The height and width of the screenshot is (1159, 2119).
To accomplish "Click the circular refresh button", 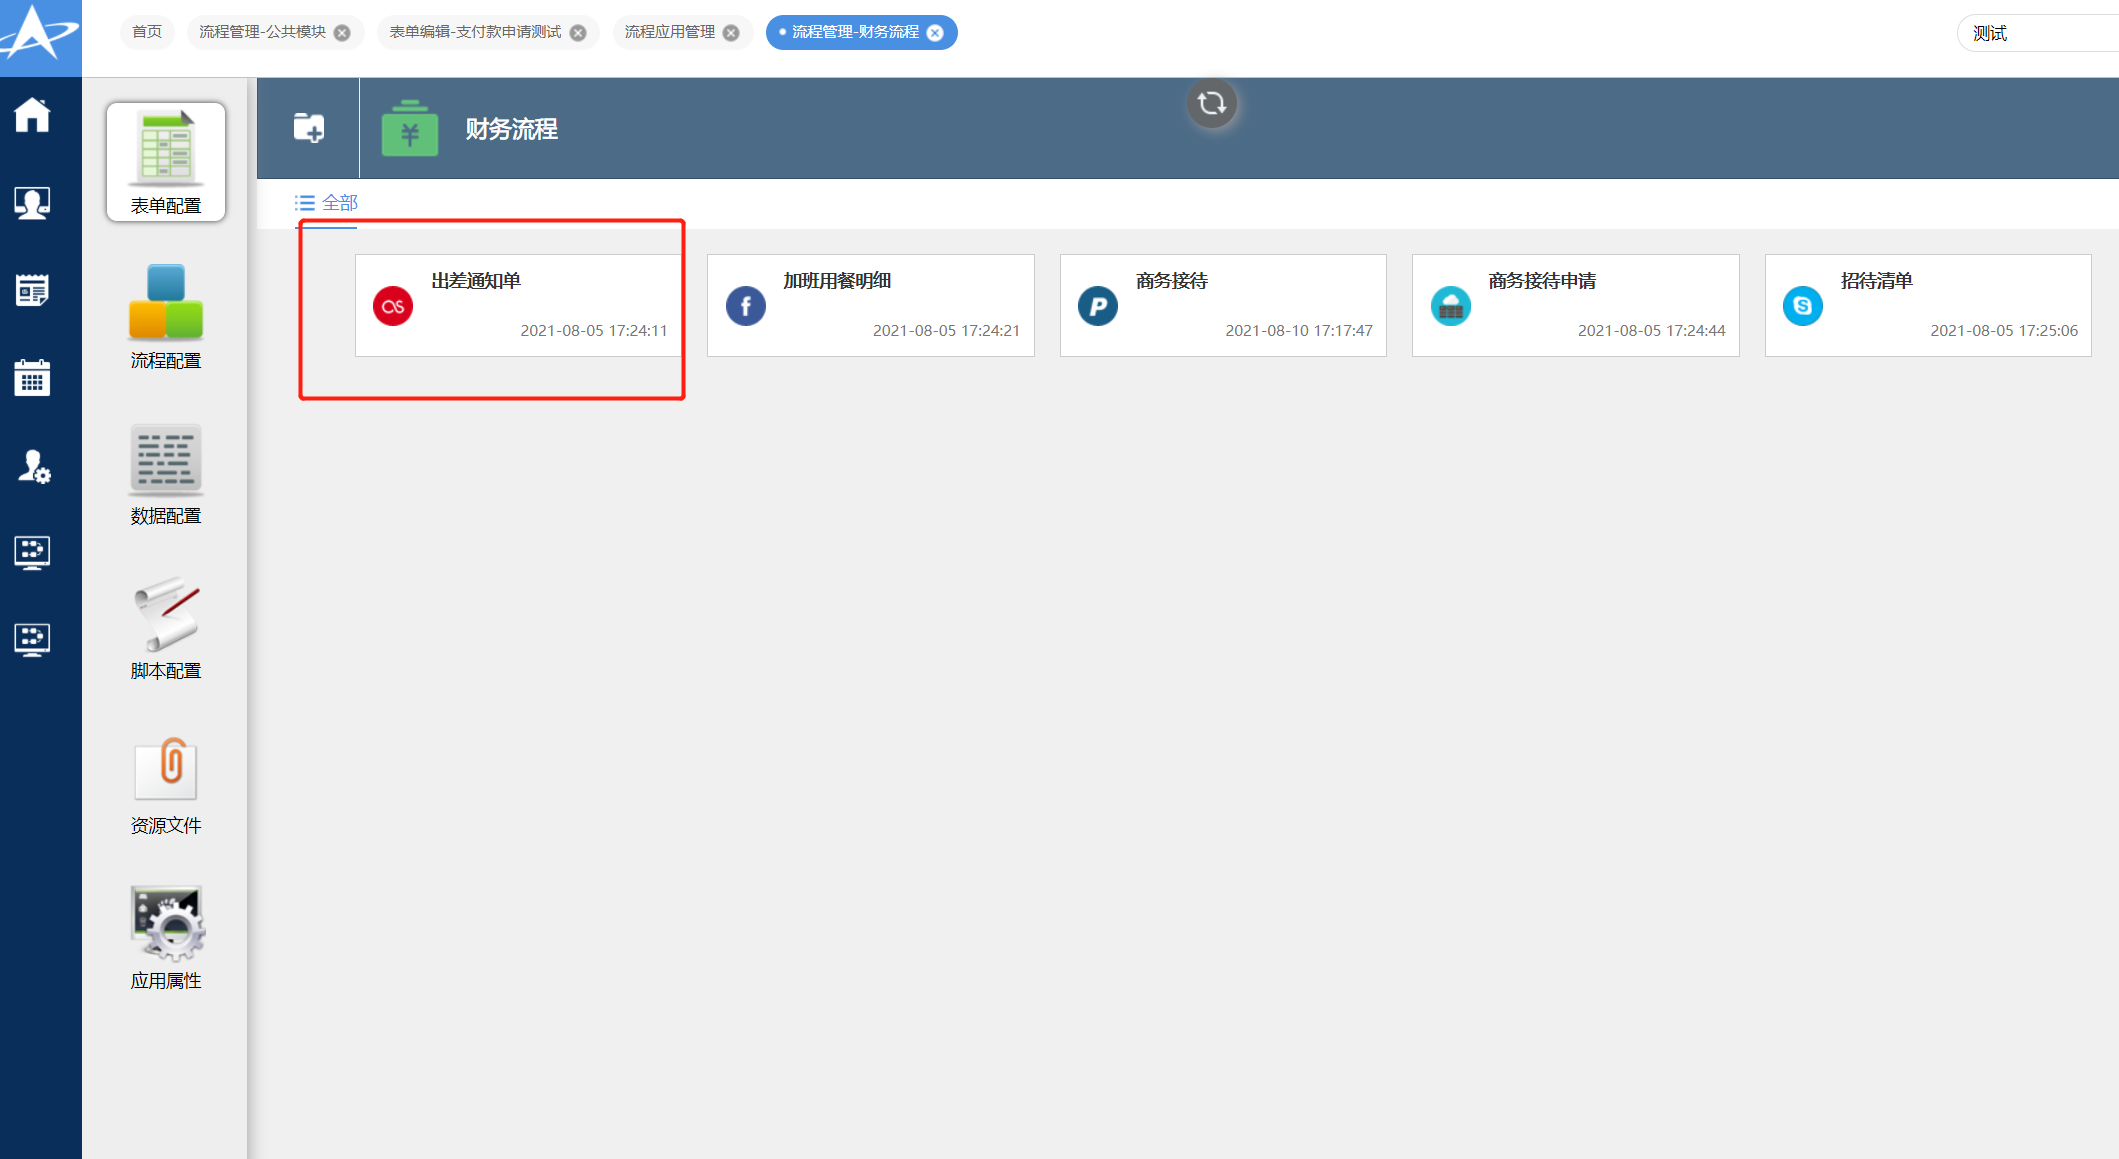I will click(x=1211, y=103).
